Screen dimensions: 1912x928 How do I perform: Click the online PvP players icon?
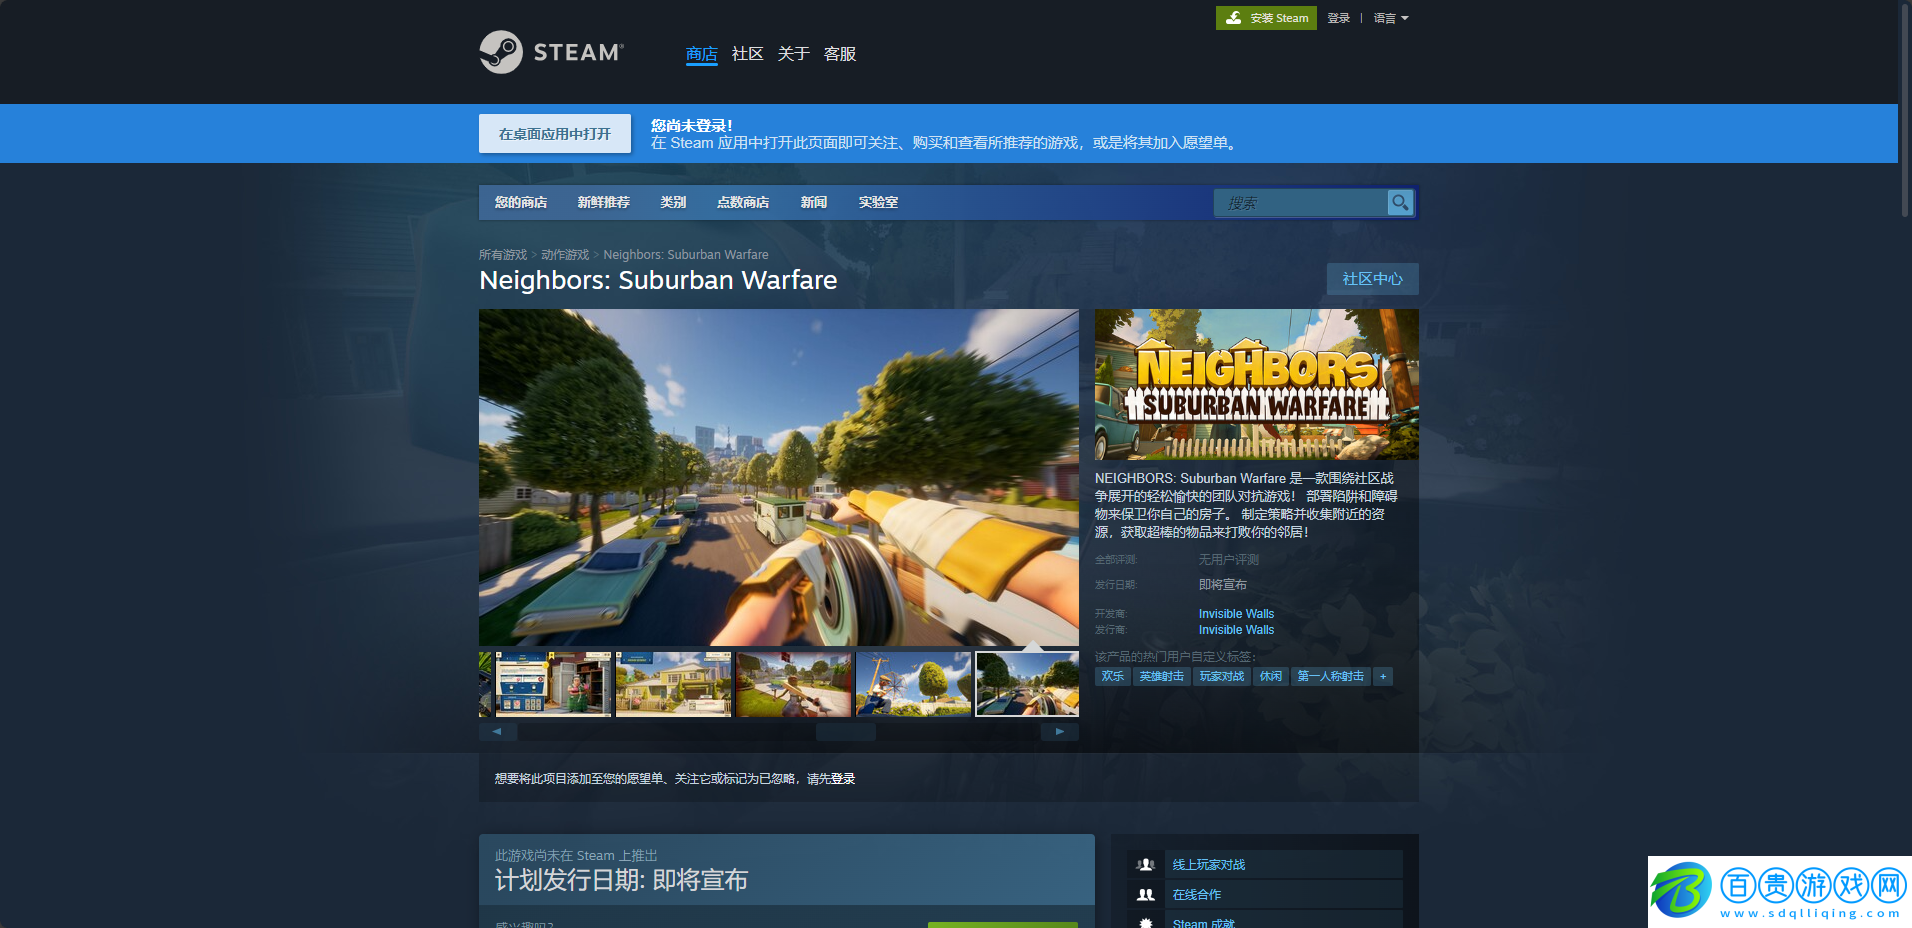pyautogui.click(x=1146, y=865)
